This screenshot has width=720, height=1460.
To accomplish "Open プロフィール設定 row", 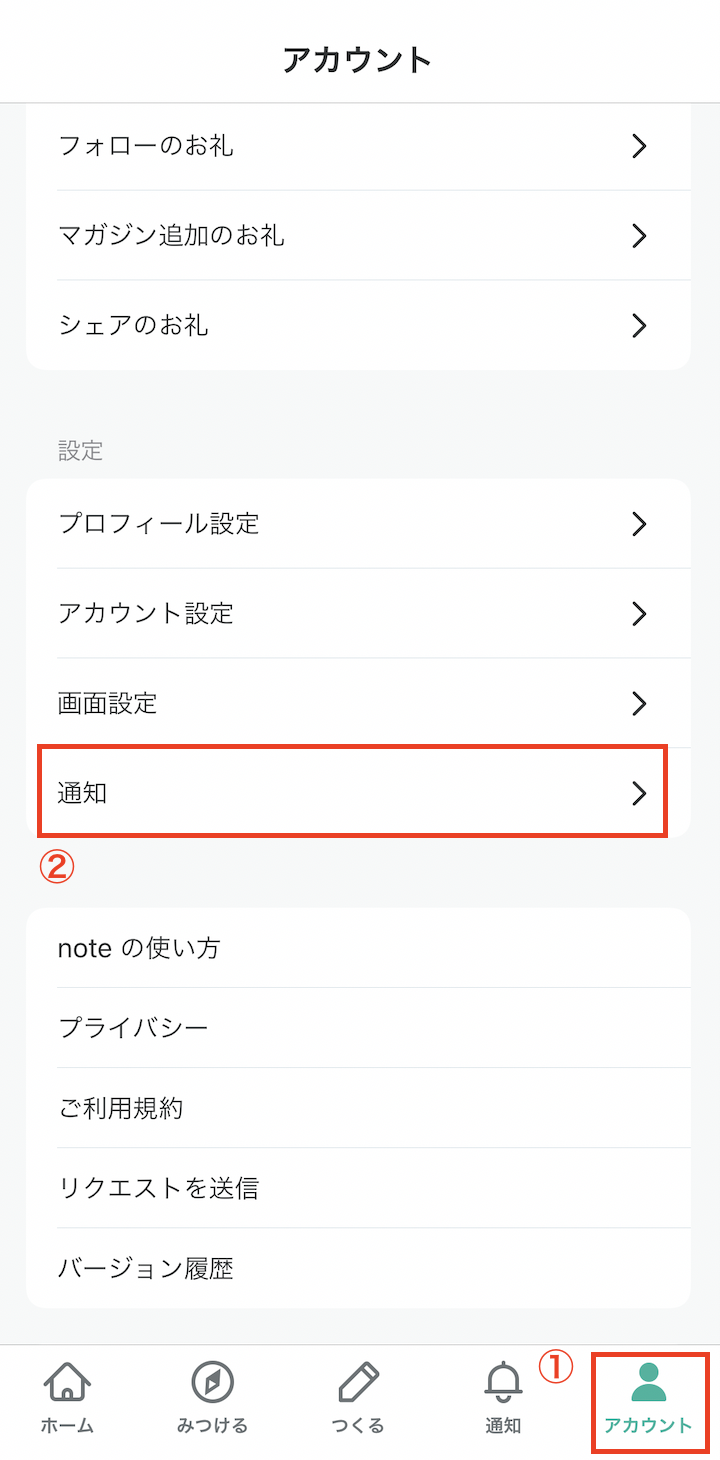I will coord(358,524).
